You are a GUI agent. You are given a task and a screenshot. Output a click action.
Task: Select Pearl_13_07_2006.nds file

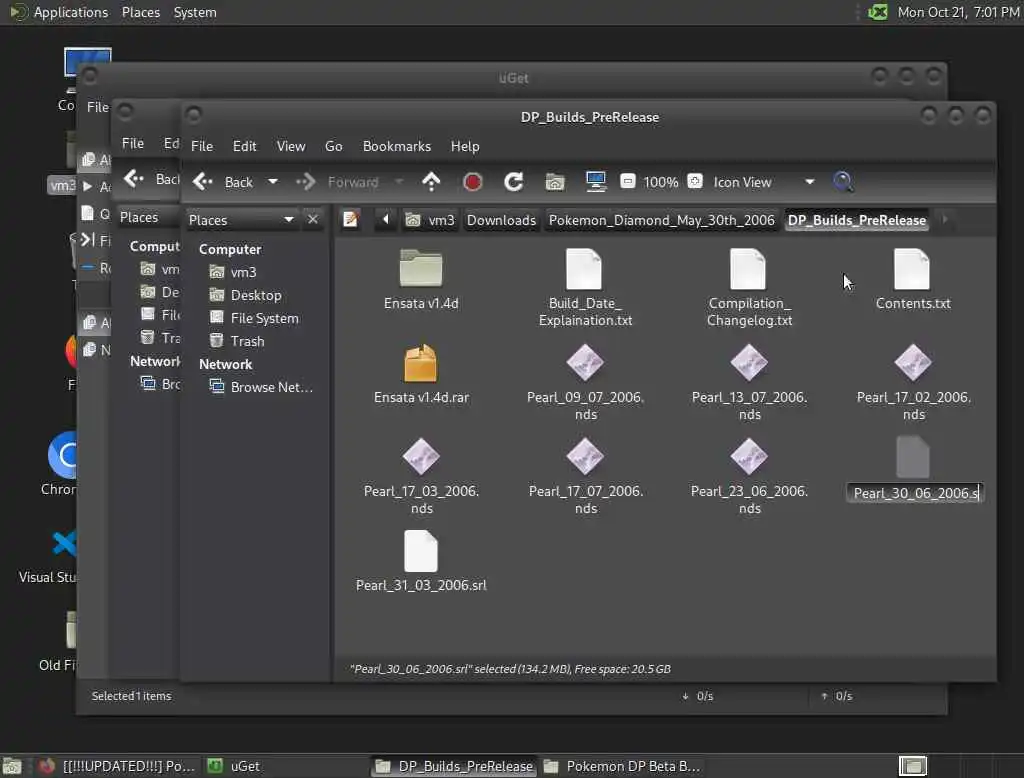[749, 382]
